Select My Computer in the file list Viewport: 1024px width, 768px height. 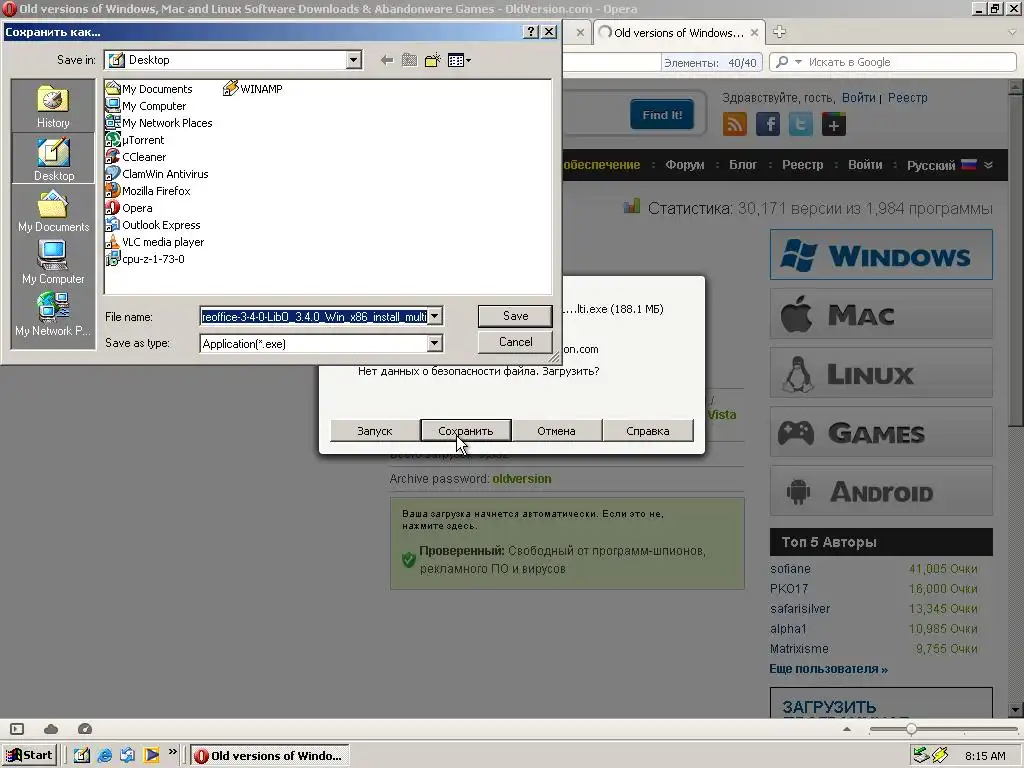(x=146, y=106)
